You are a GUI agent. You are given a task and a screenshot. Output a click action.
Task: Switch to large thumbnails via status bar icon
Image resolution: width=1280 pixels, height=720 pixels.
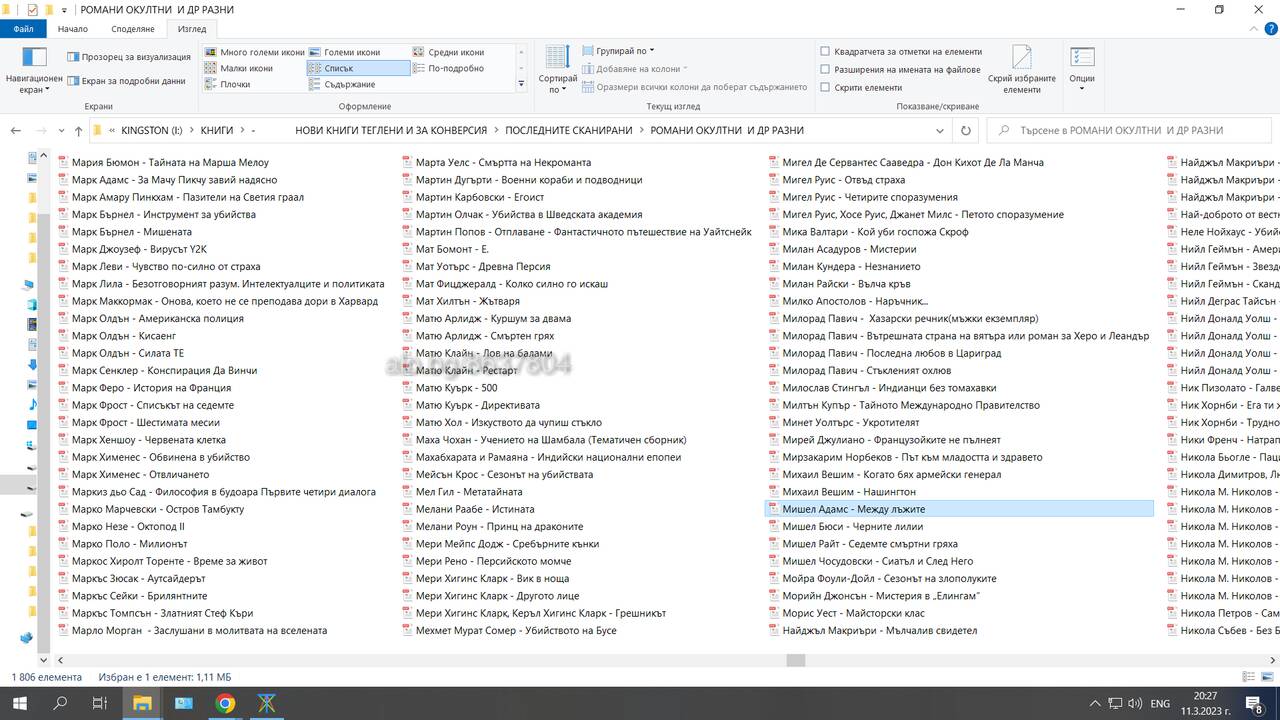point(1268,677)
